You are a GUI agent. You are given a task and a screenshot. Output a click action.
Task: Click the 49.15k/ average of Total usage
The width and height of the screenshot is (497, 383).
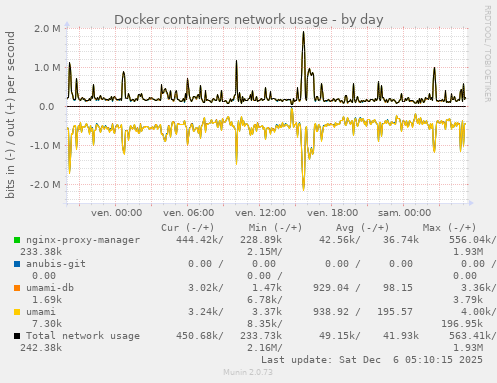[340, 336]
